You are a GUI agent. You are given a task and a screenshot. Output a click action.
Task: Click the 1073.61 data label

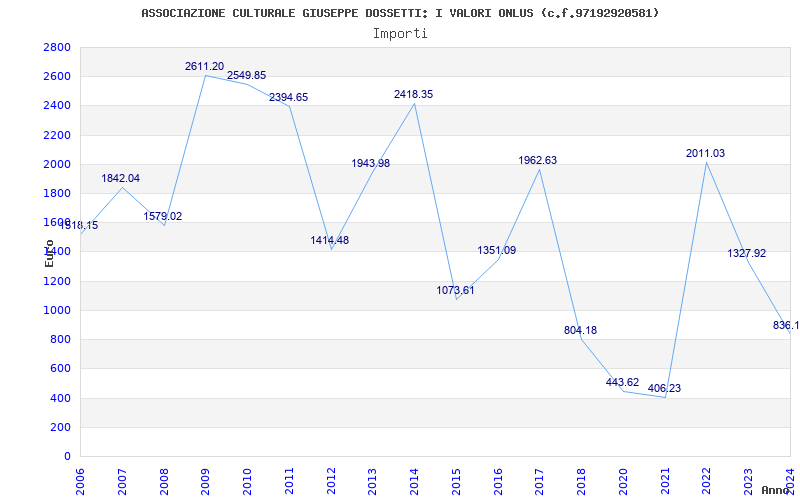tap(455, 290)
